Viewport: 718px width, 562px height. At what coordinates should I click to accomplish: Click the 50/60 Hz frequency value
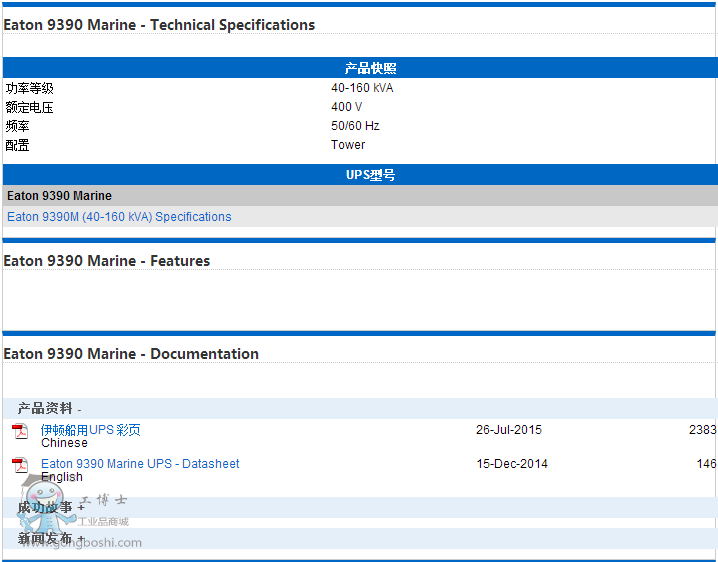[x=355, y=126]
